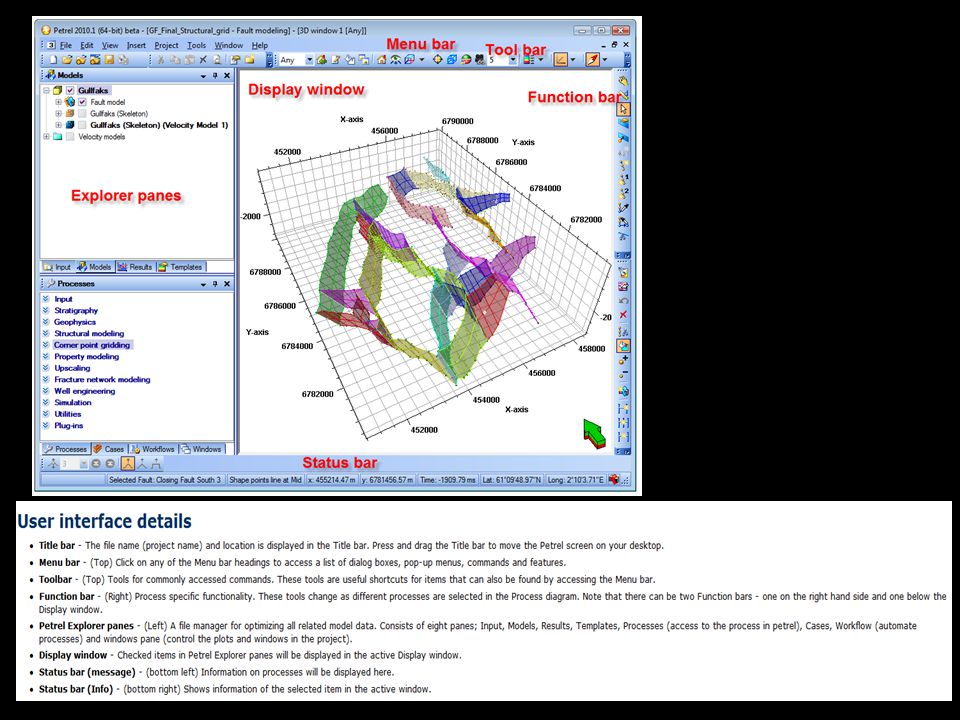The image size is (960, 720).
Task: Open the 'Any' domain dropdown in toolbar
Action: pyautogui.click(x=309, y=60)
